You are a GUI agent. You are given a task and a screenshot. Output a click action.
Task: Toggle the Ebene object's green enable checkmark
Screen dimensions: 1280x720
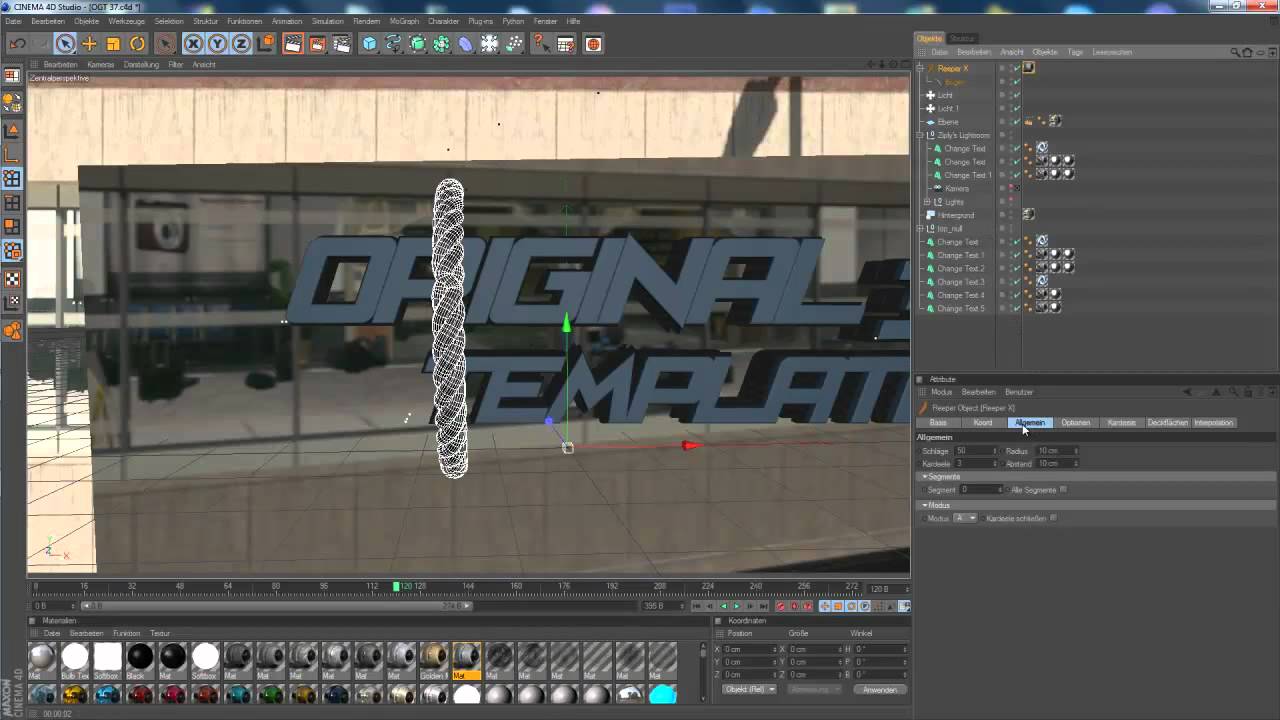(x=1016, y=122)
